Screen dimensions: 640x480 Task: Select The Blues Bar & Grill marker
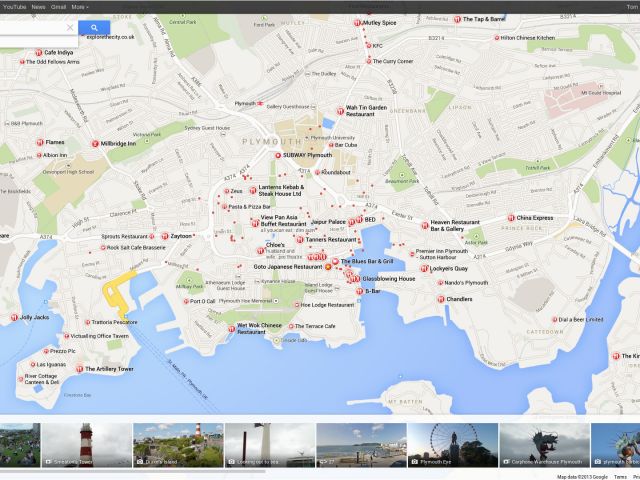335,261
